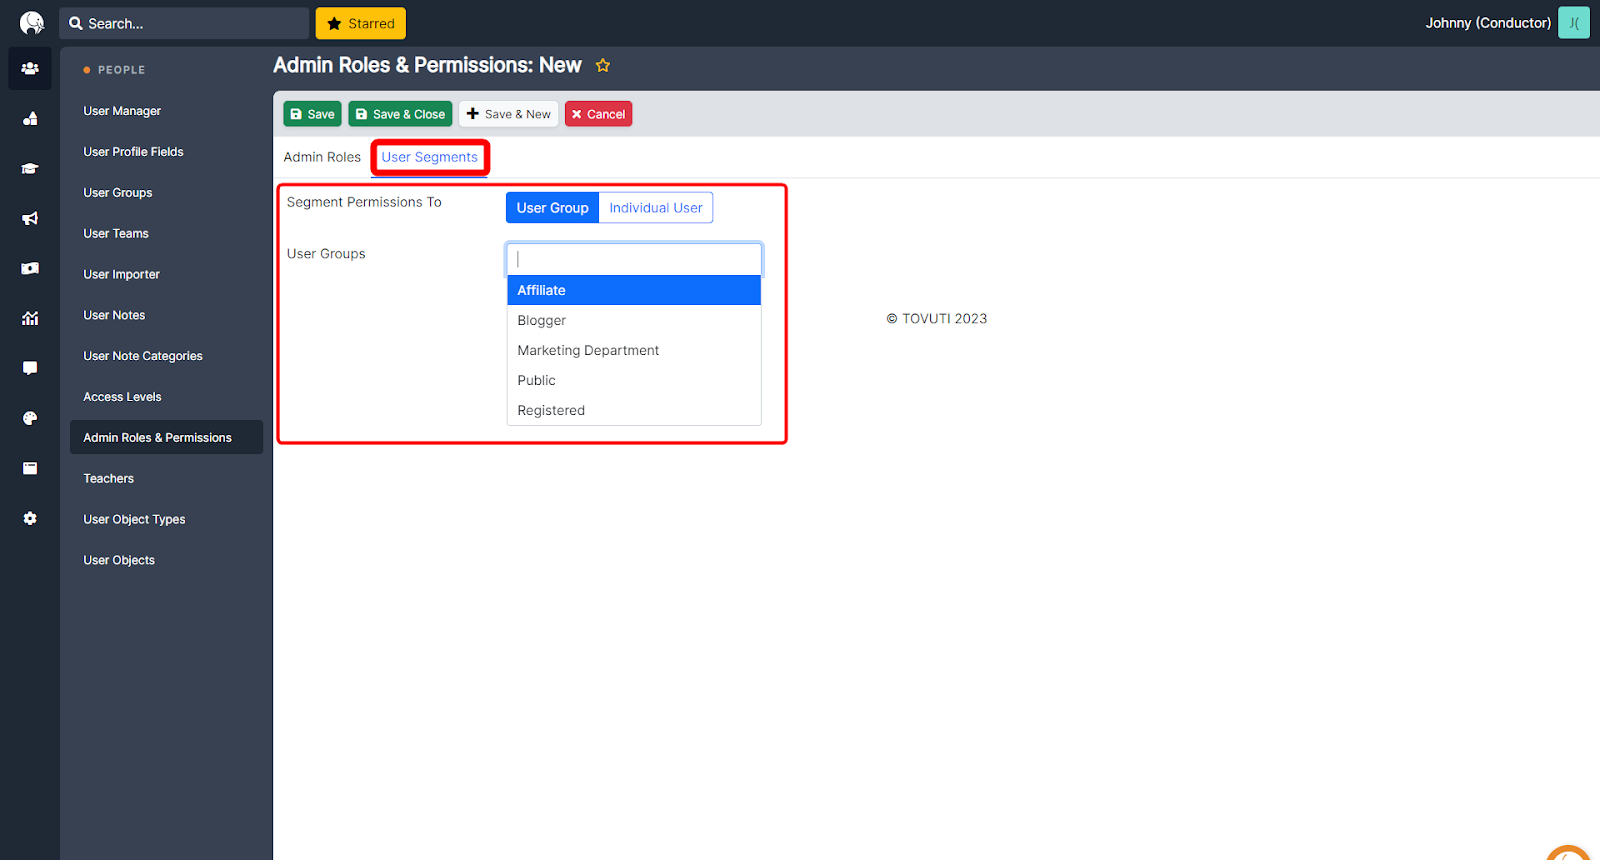The height and width of the screenshot is (860, 1600).
Task: Choose Affiliate from User Groups list
Action: click(634, 290)
